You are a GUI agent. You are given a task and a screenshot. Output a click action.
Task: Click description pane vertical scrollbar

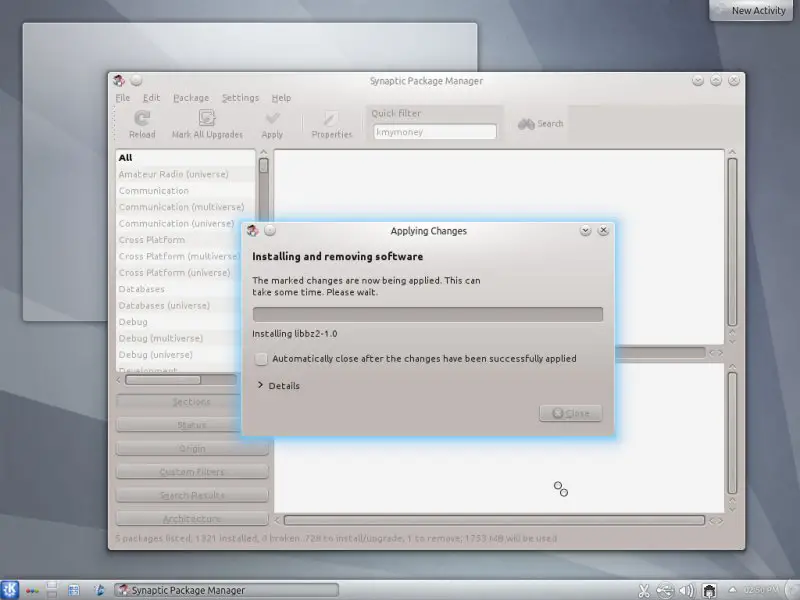pos(732,433)
